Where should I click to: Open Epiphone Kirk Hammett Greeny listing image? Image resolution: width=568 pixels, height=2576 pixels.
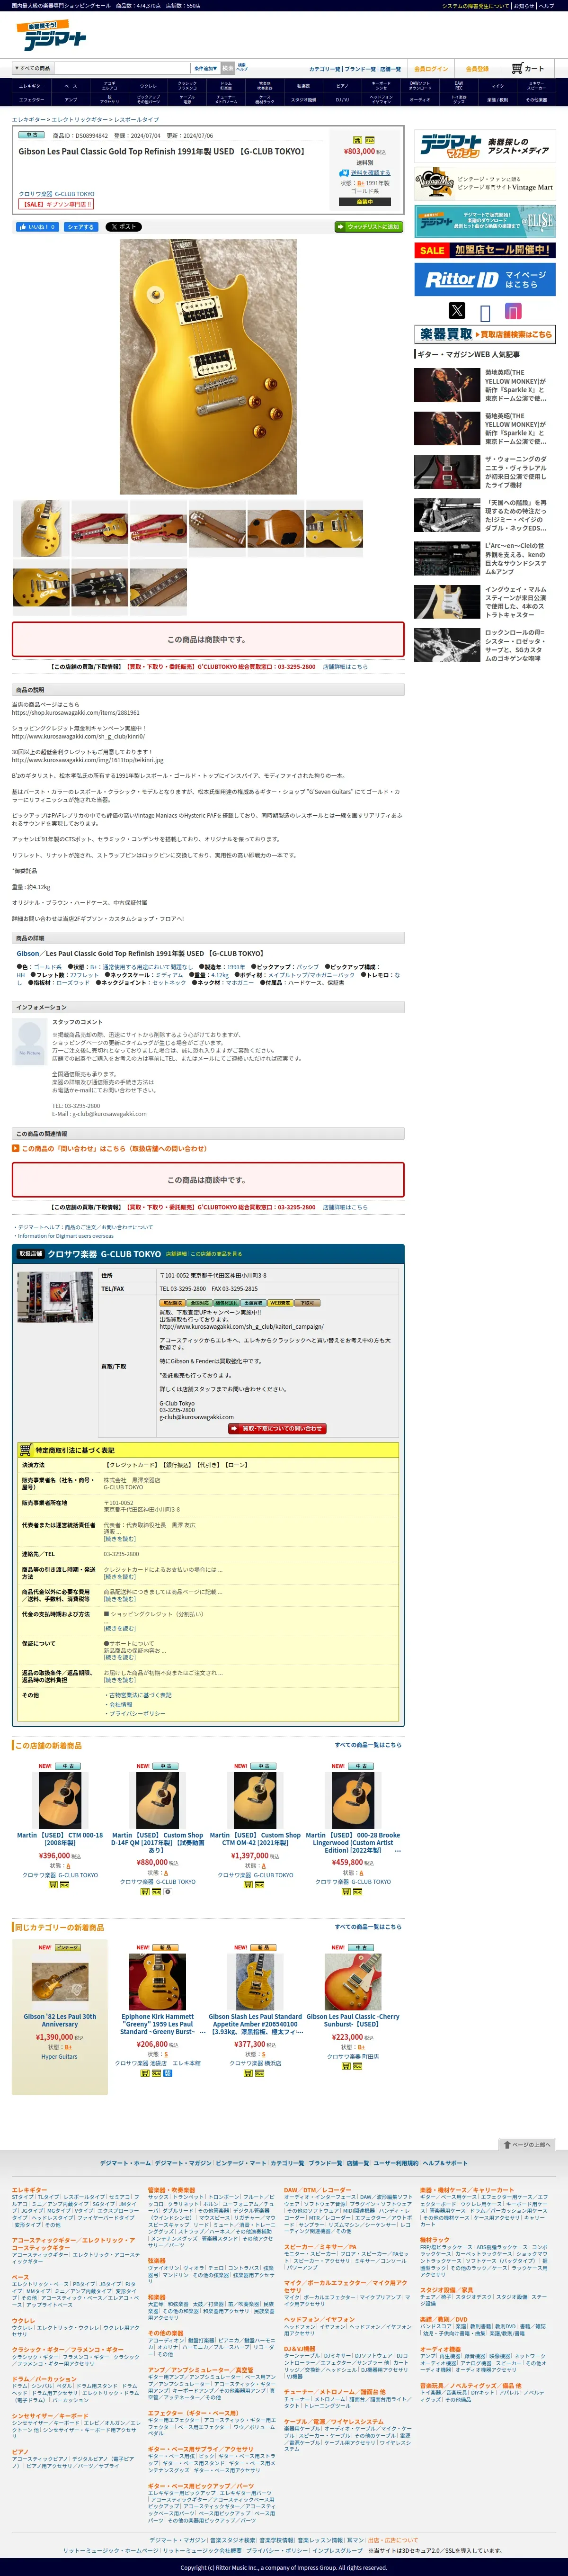158,1982
